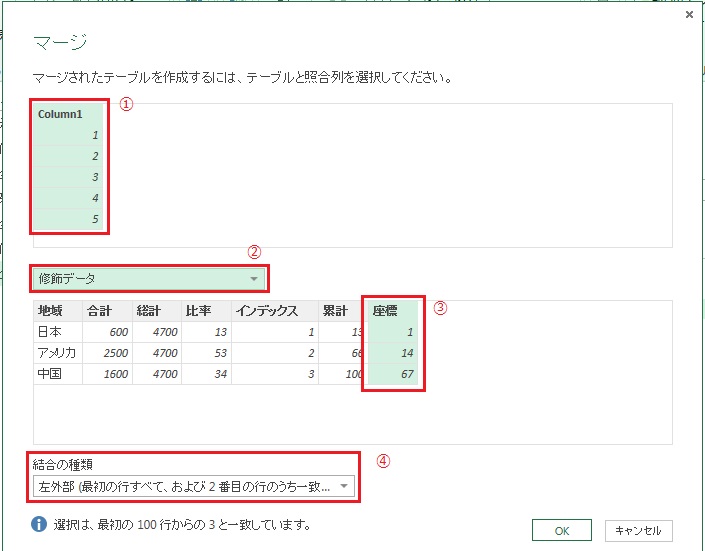This screenshot has width=705, height=551.
Task: Click the キャンセル button
Action: pos(638,531)
